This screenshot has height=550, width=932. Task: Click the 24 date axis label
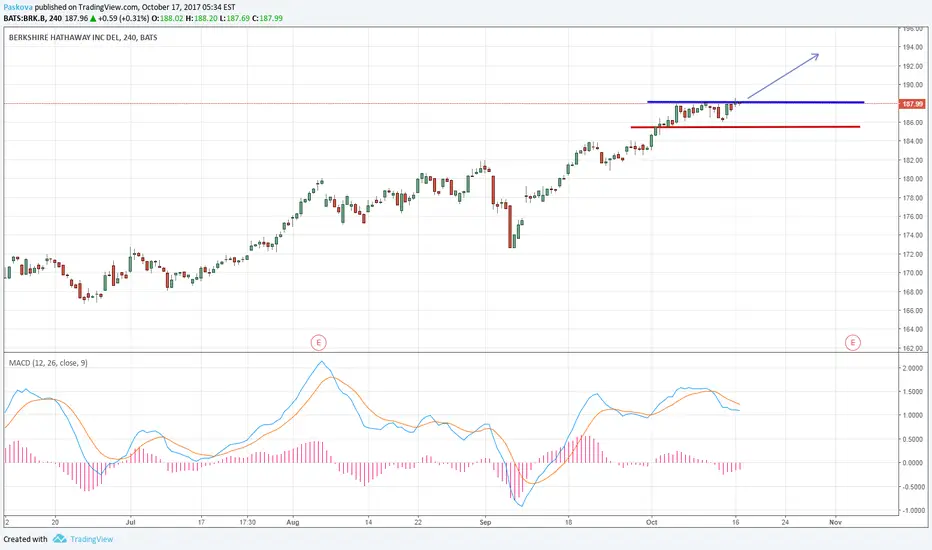pos(785,523)
